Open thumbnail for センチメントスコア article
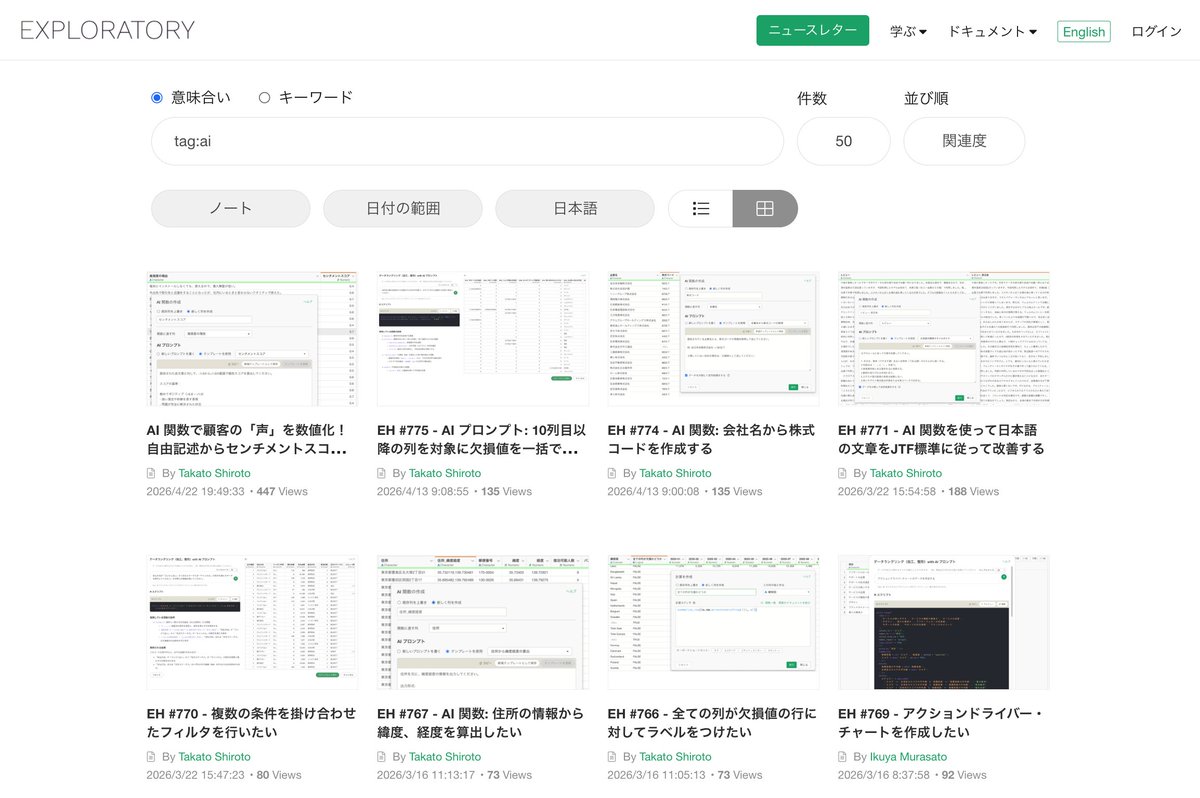The width and height of the screenshot is (1200, 798). click(x=252, y=338)
